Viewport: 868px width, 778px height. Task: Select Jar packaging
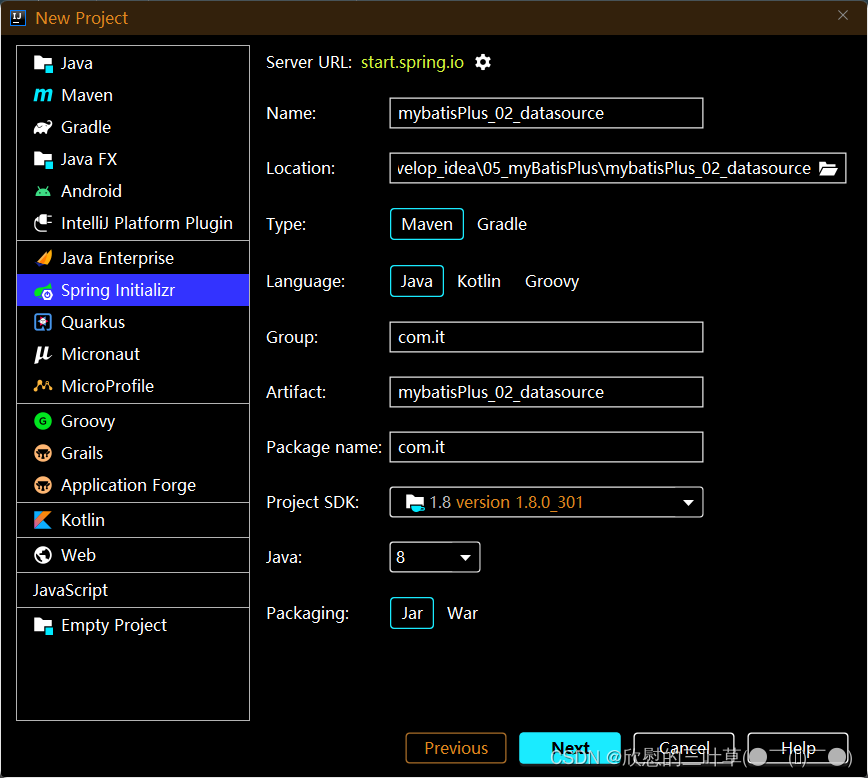click(412, 614)
